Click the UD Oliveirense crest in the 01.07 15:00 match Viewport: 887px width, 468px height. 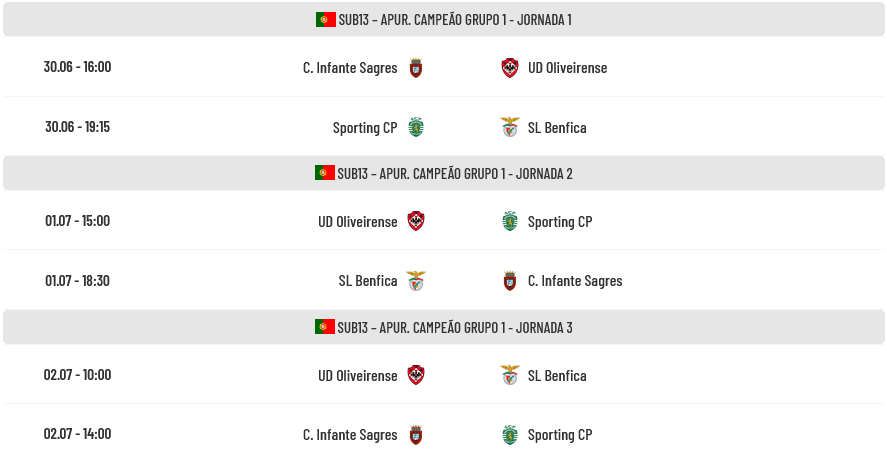416,221
